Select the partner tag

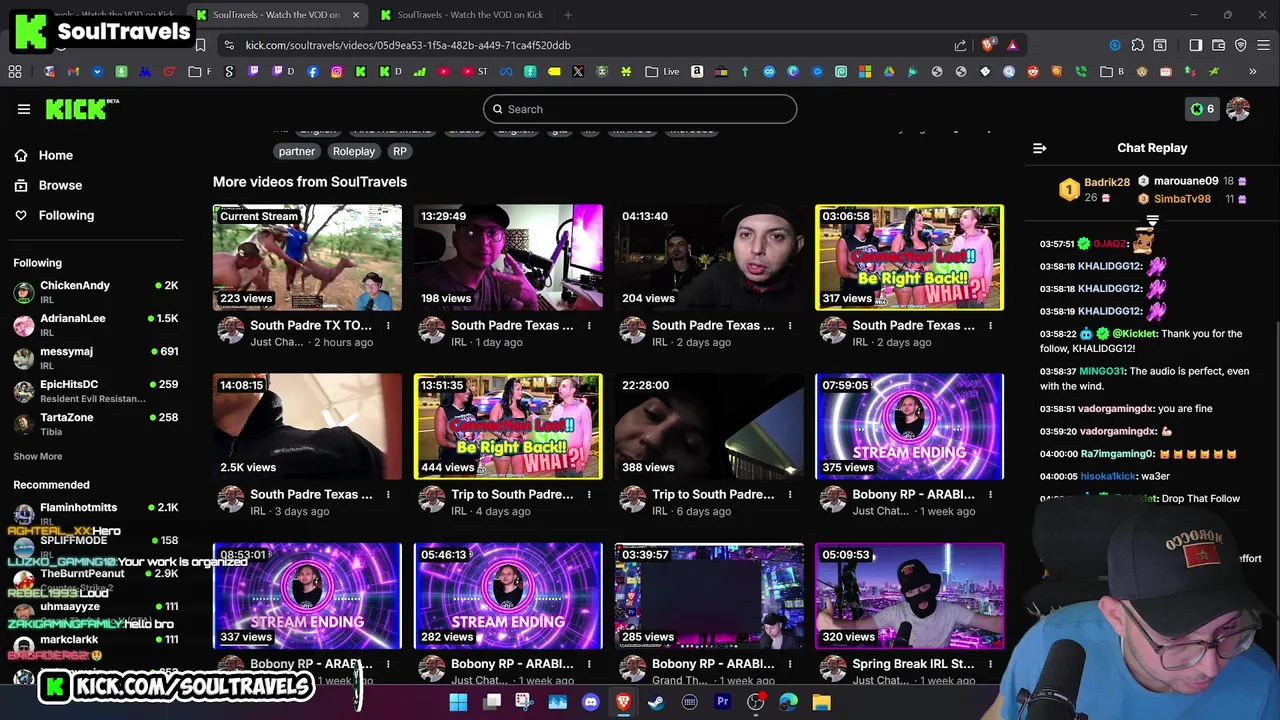[297, 151]
